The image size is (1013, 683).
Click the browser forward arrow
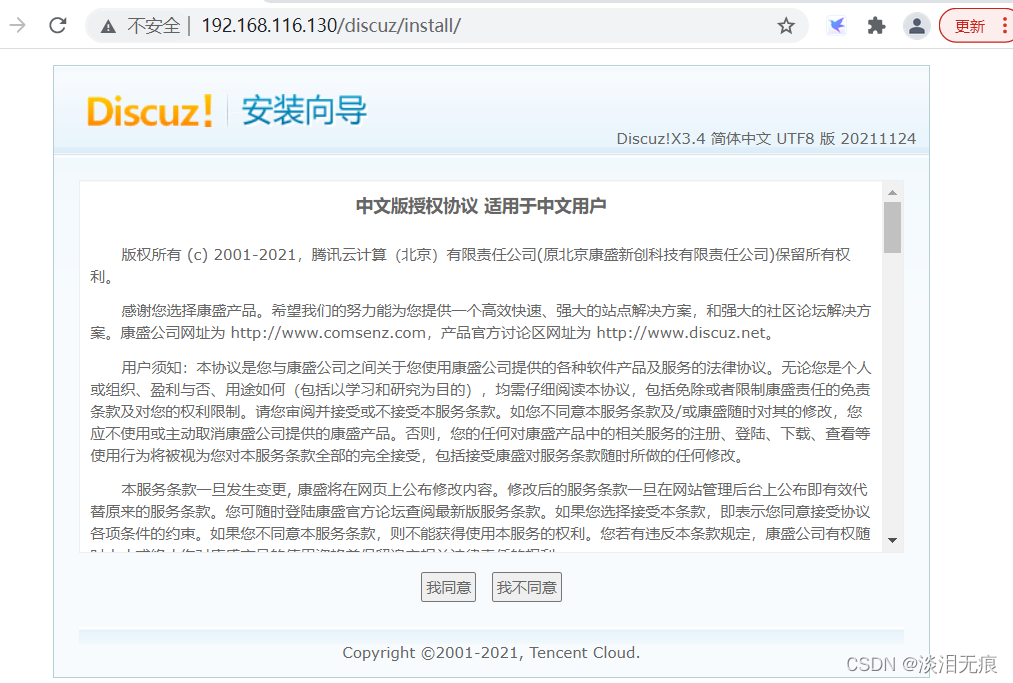[17, 25]
